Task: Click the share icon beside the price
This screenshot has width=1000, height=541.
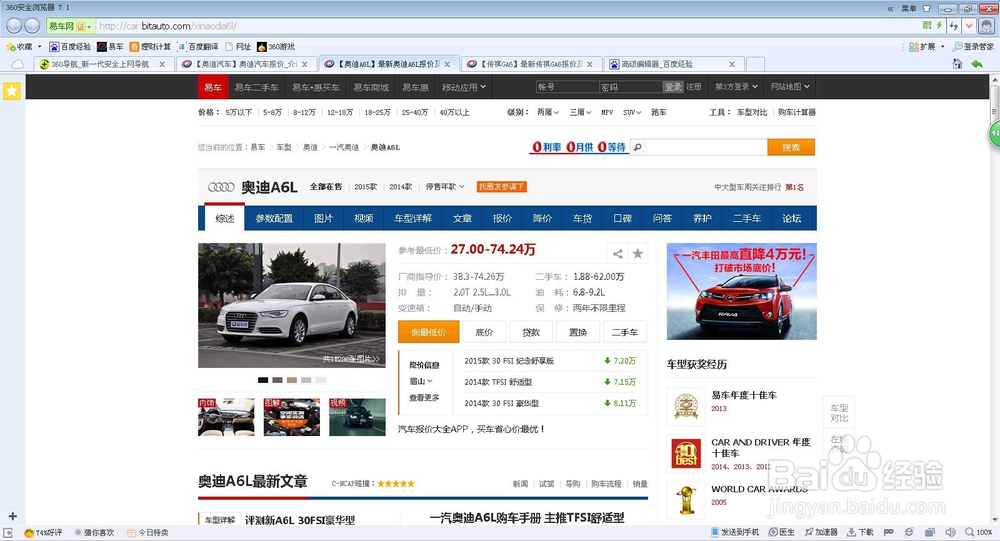Action: (617, 254)
